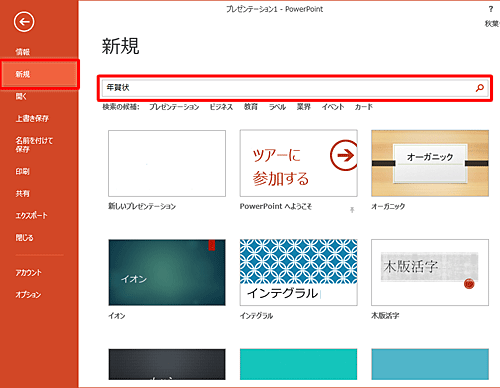Click the インテグラル caption below thumbnail
This screenshot has height=388, width=500.
256,316
